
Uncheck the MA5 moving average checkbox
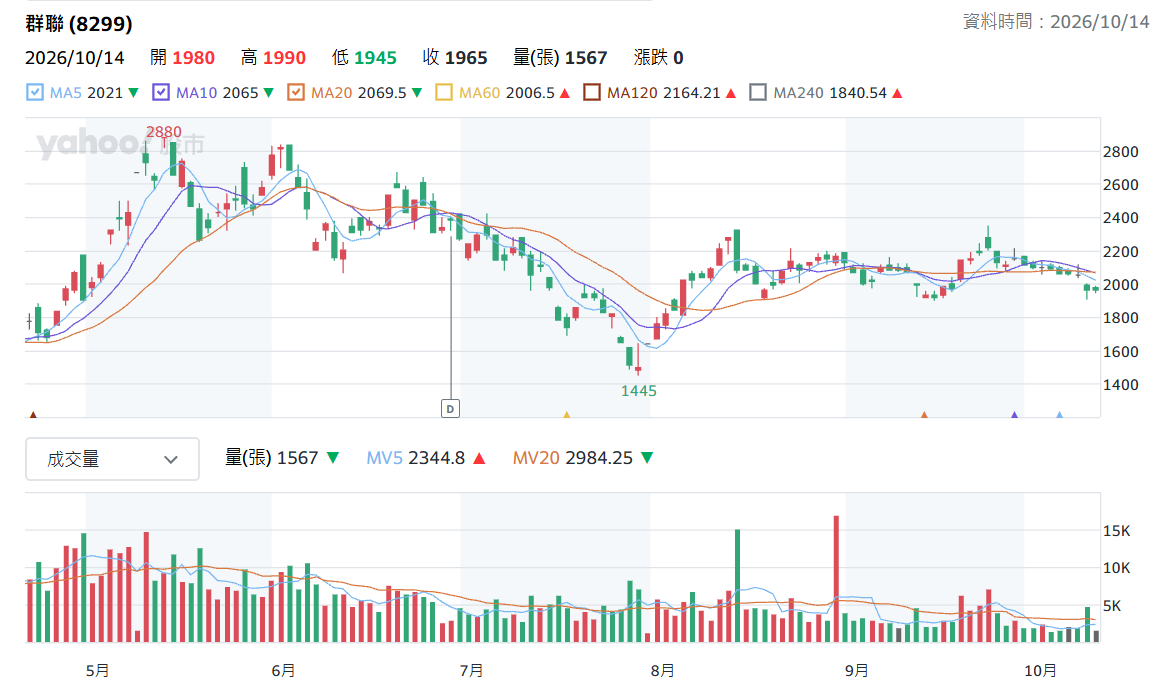[x=35, y=93]
